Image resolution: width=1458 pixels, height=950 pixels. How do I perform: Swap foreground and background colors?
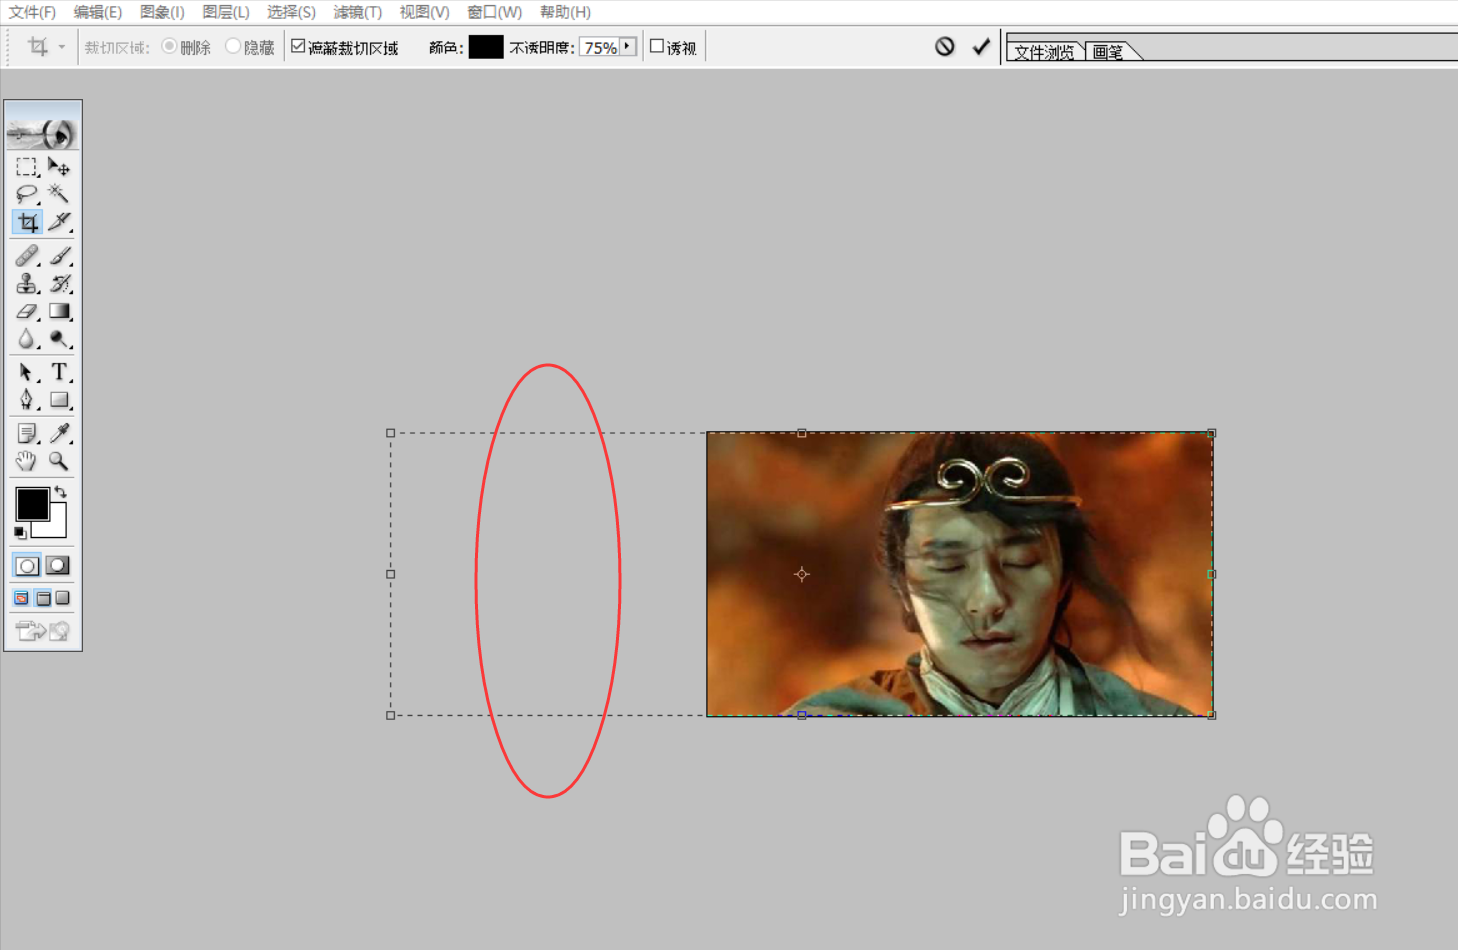[x=61, y=491]
